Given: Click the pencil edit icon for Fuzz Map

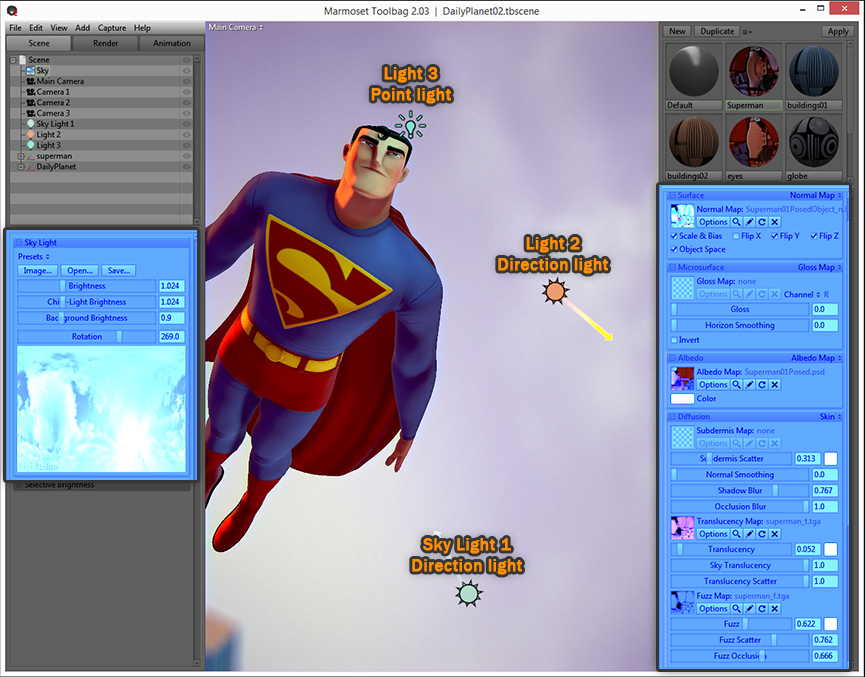Looking at the screenshot, I should [749, 609].
